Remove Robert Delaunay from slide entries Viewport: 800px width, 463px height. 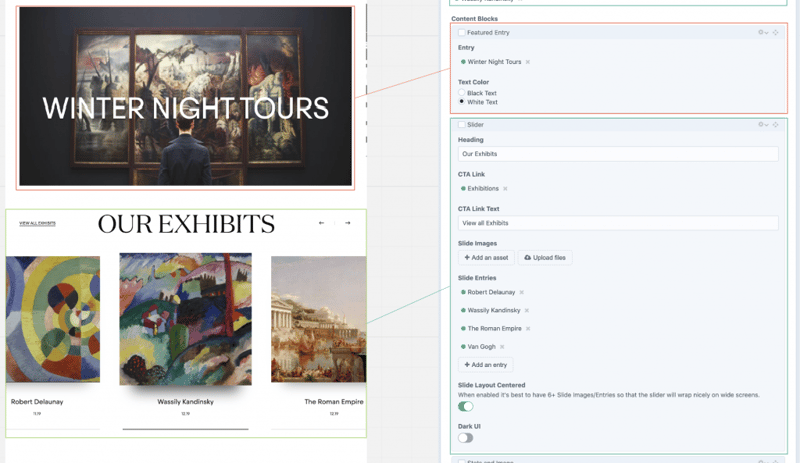click(x=522, y=292)
